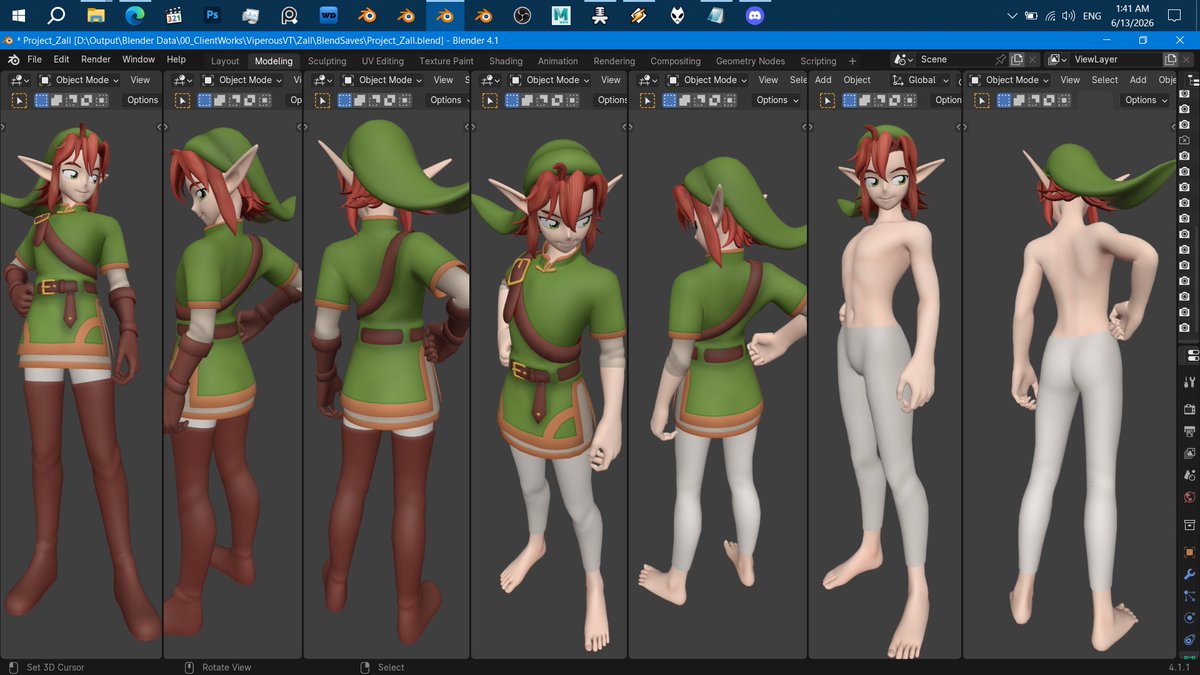Viewport: 1200px width, 675px height.
Task: Click the ViewLayer name field
Action: point(1117,60)
